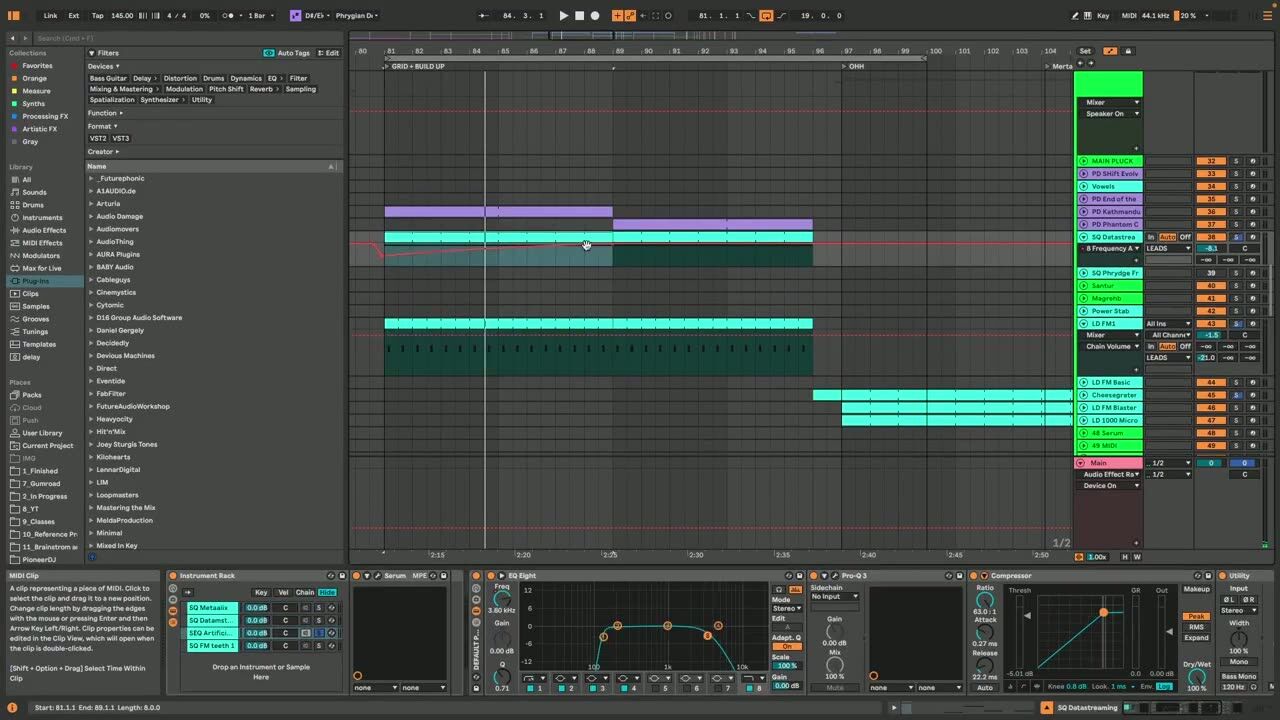Click the Cheesegrater track fold icon

1083,395
